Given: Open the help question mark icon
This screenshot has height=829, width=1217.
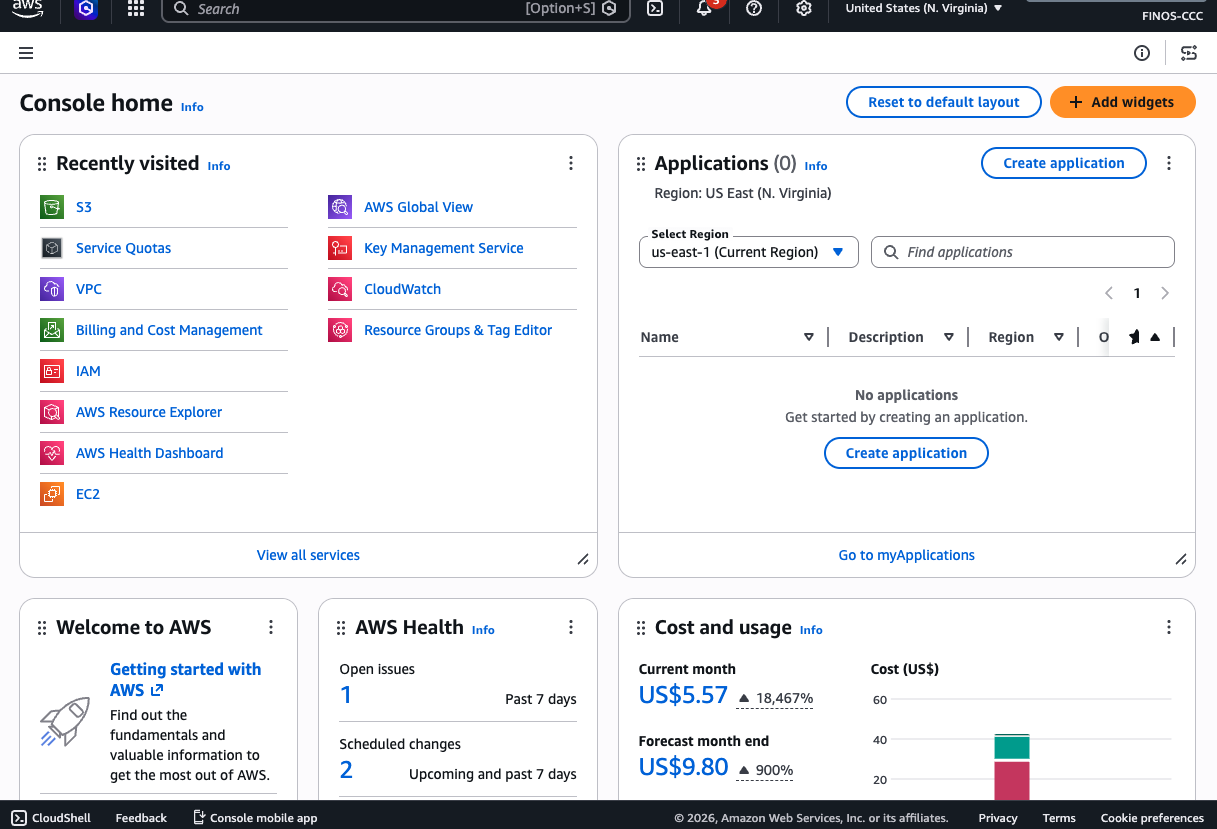Looking at the screenshot, I should (754, 9).
